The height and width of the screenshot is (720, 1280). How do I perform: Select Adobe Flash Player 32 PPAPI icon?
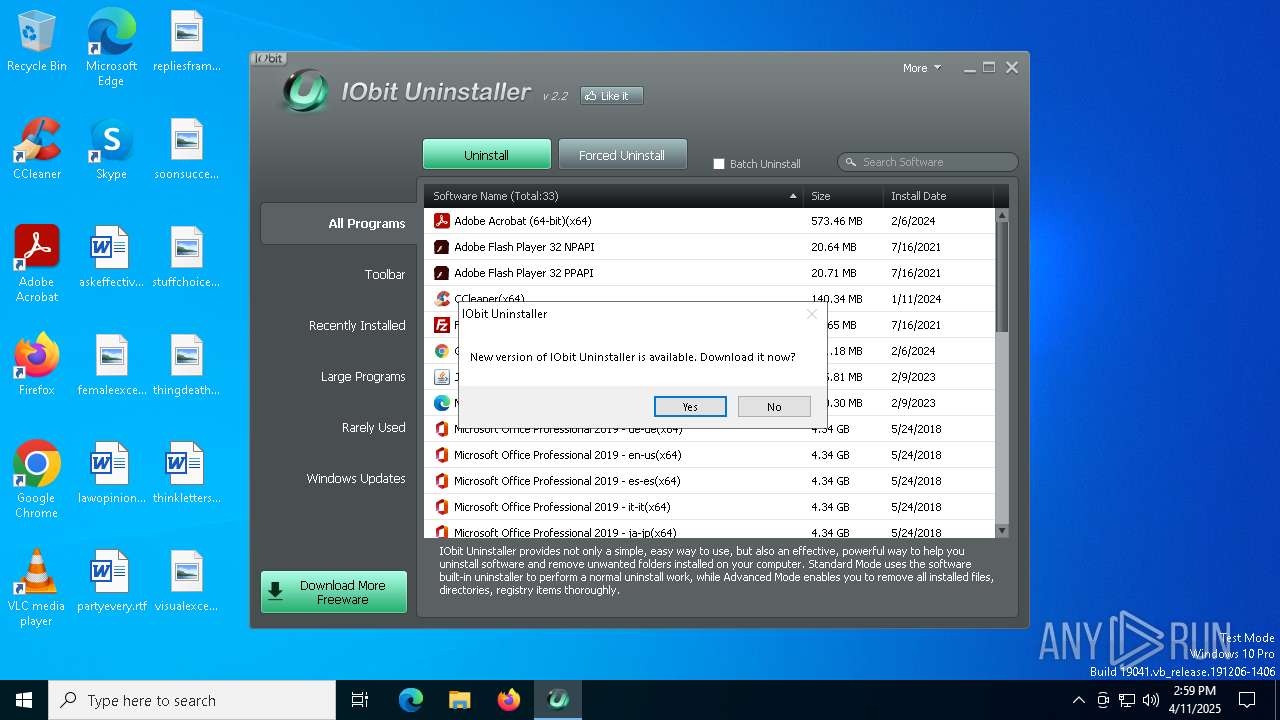click(x=442, y=273)
